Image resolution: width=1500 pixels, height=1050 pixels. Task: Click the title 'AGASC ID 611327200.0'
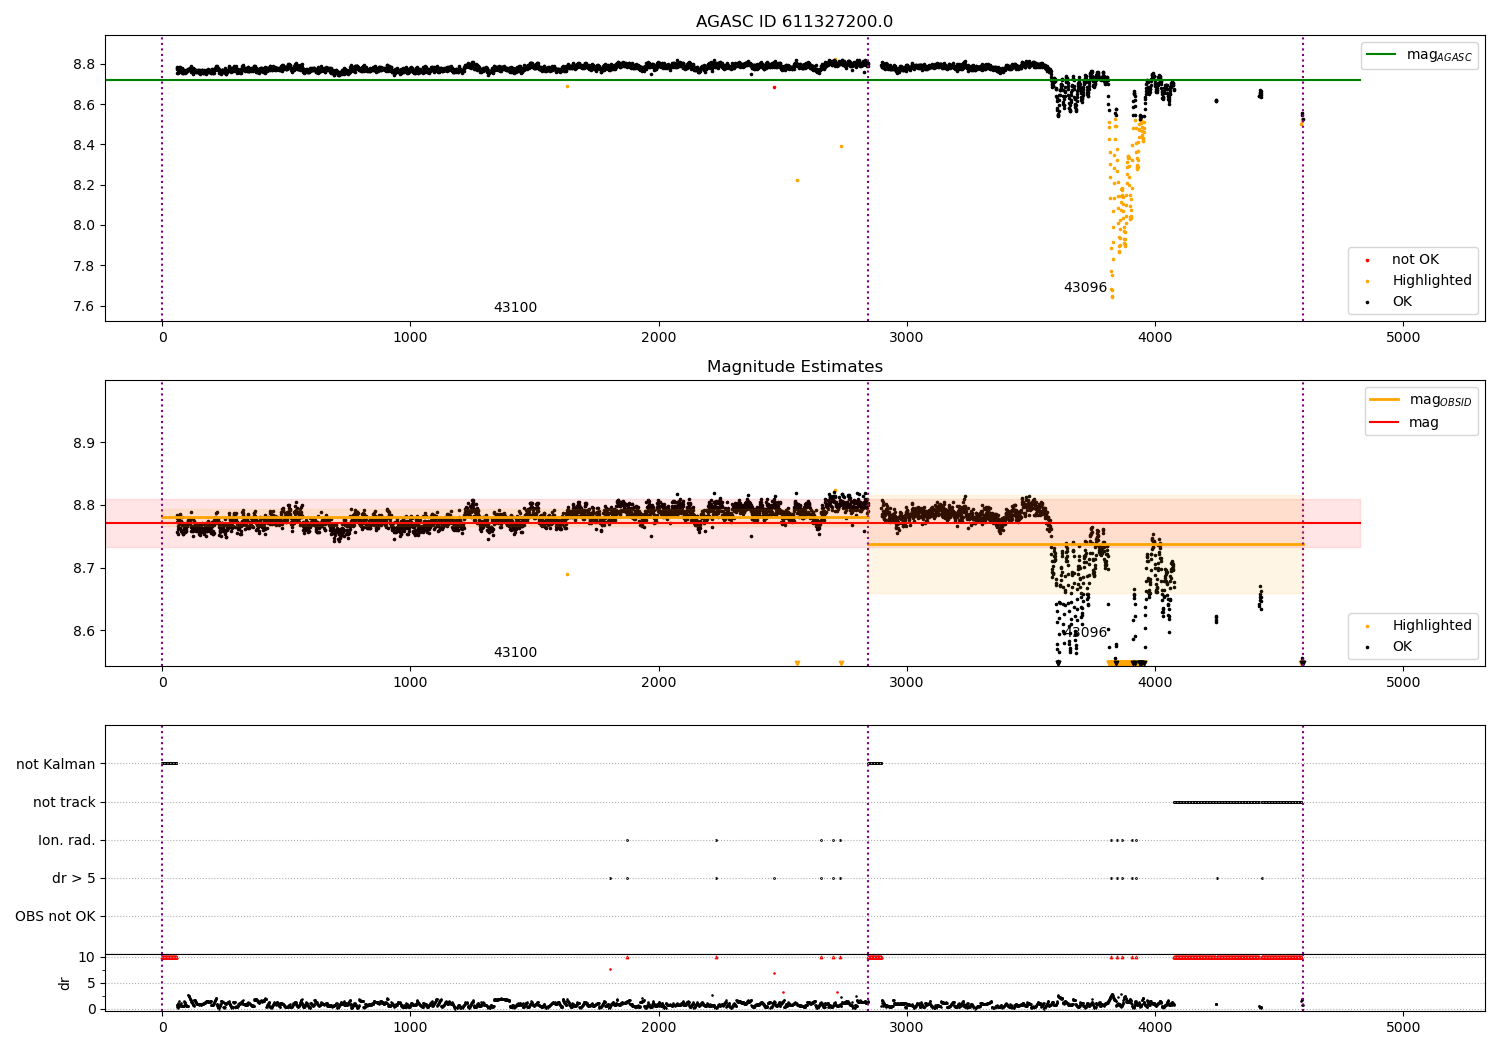pos(794,22)
